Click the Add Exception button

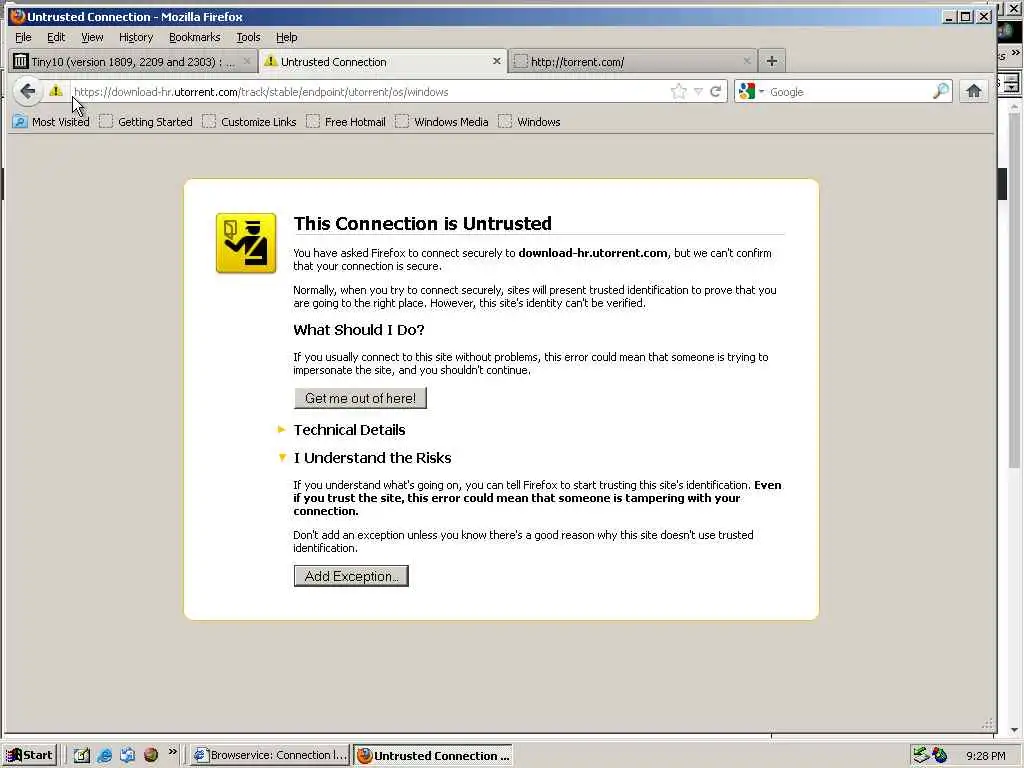point(351,576)
